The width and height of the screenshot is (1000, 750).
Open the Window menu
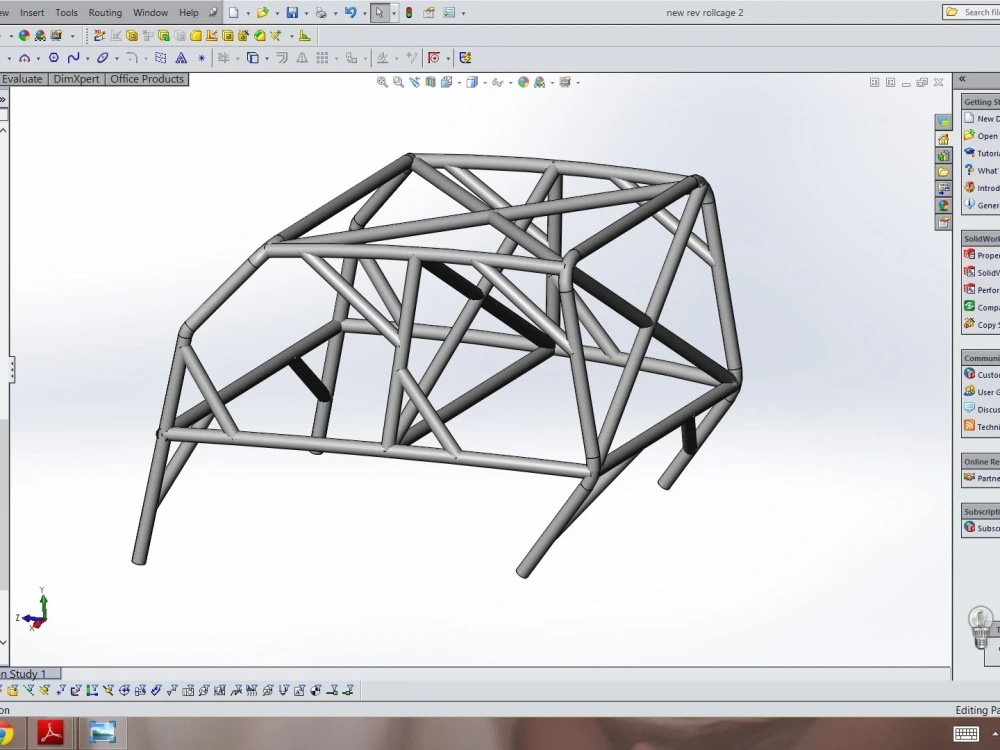151,12
